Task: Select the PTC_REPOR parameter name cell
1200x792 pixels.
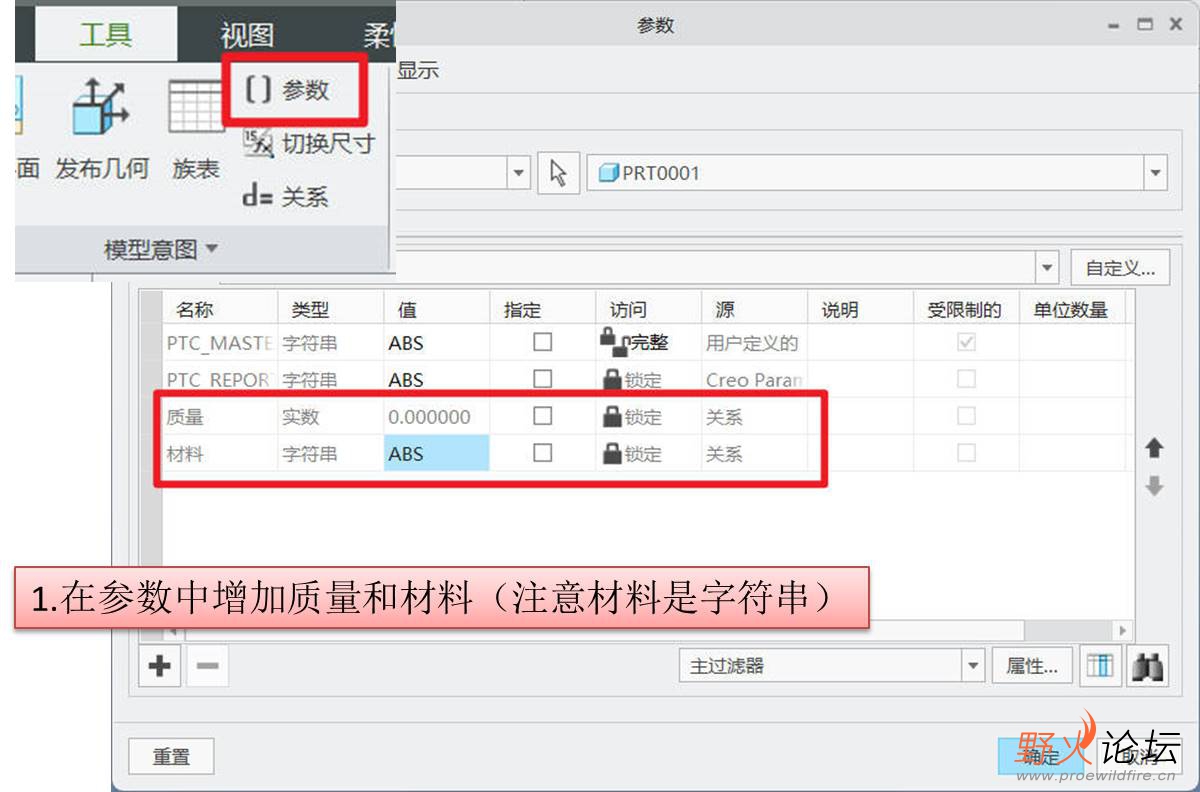Action: point(221,380)
